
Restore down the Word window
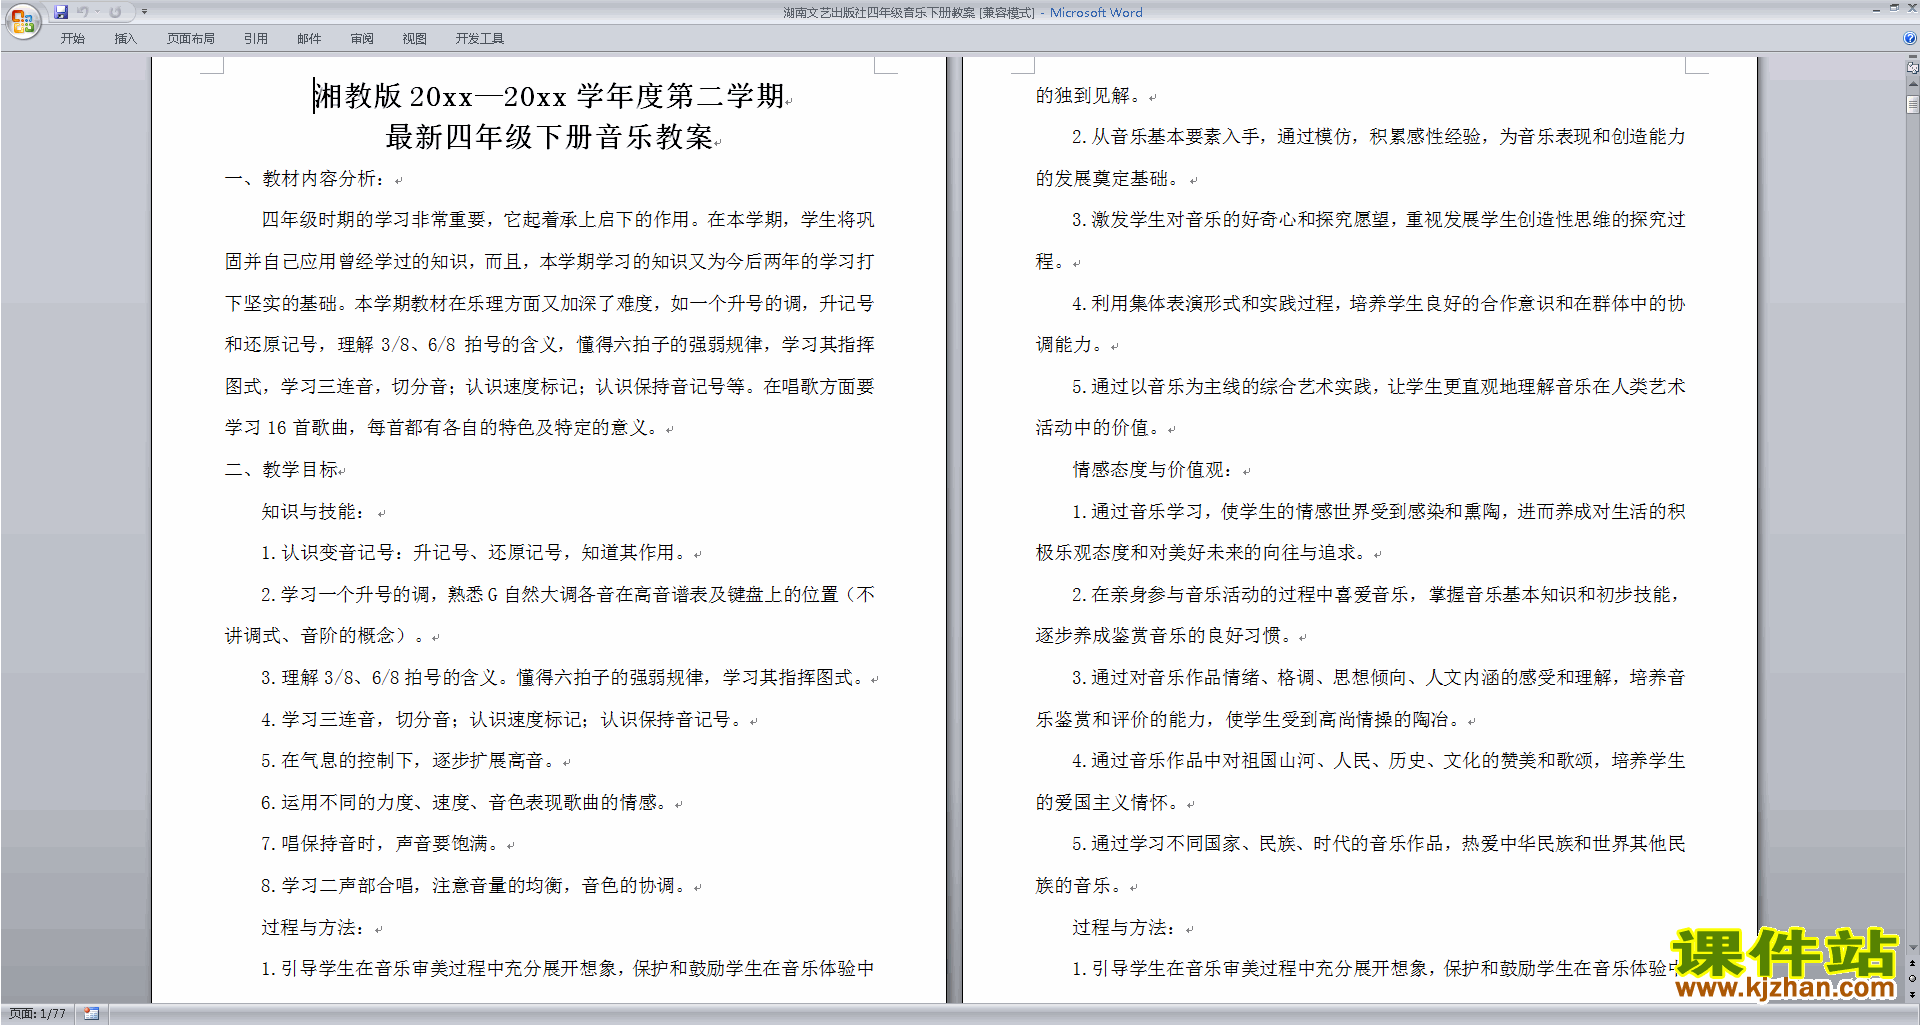1894,9
